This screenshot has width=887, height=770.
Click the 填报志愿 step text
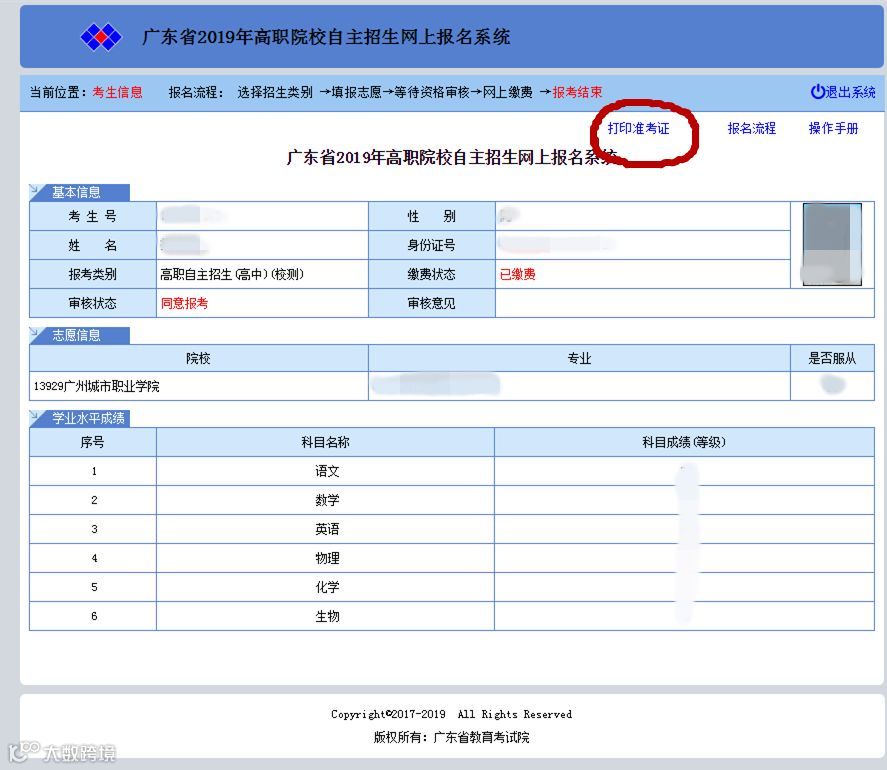(356, 92)
